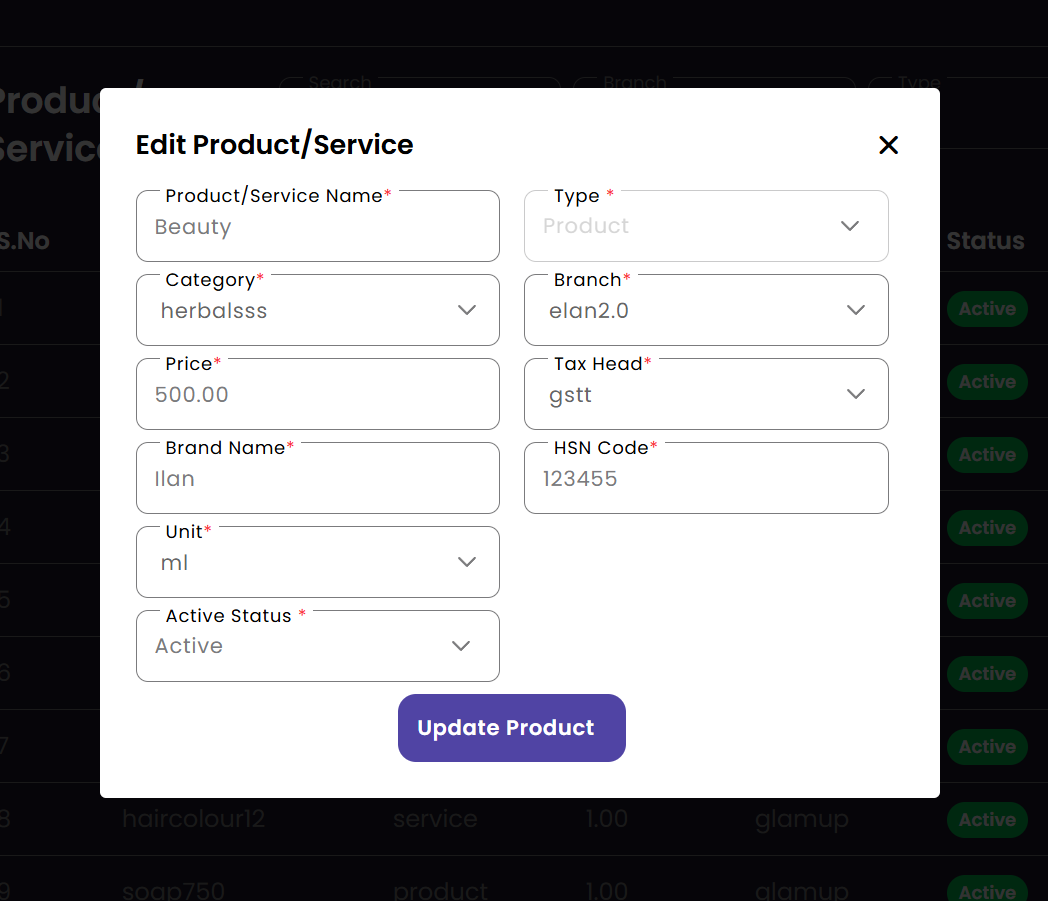
Task: Click the S.No column header
Action: [24, 241]
